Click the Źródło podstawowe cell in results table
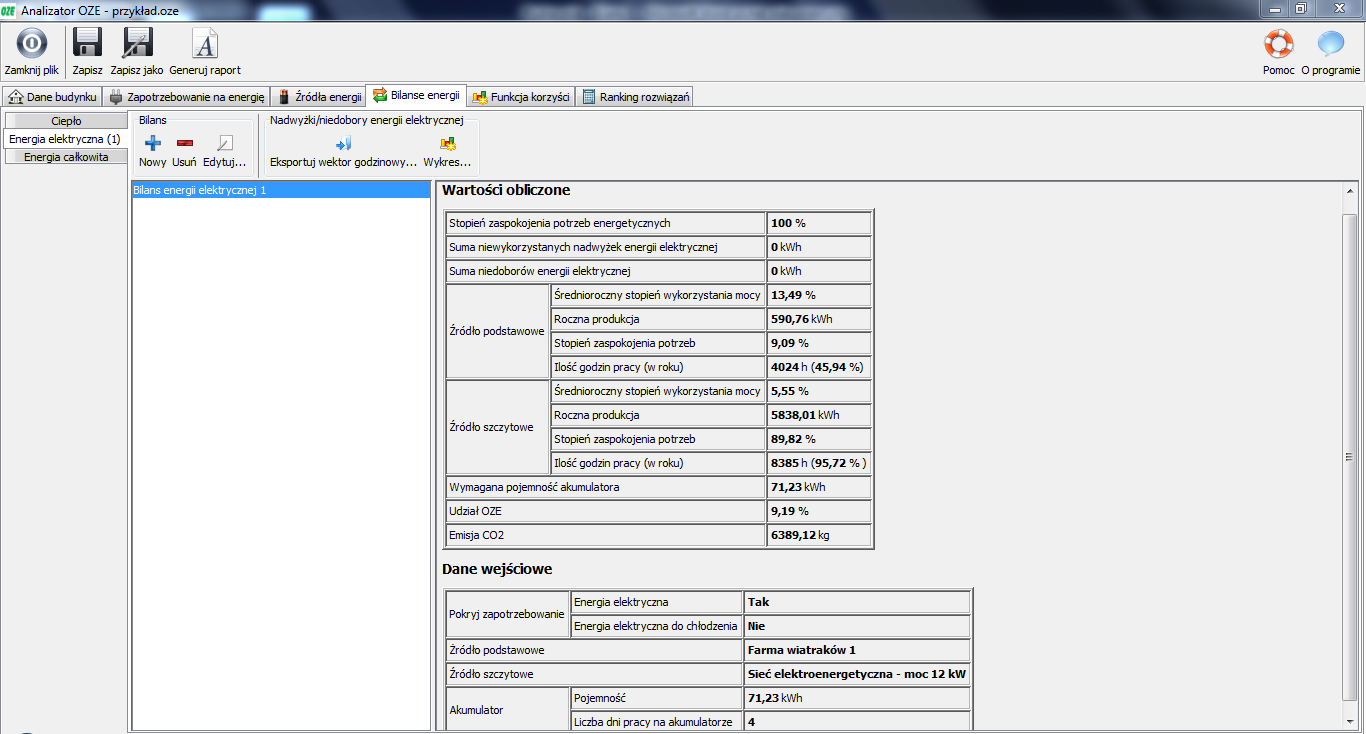 (497, 331)
